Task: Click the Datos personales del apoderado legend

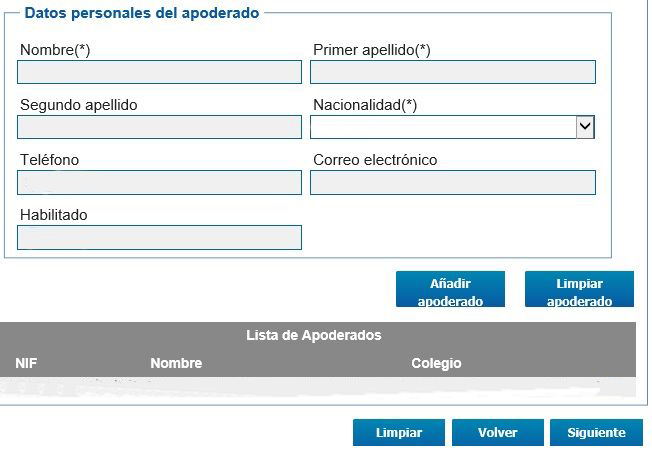Action: pyautogui.click(x=141, y=14)
